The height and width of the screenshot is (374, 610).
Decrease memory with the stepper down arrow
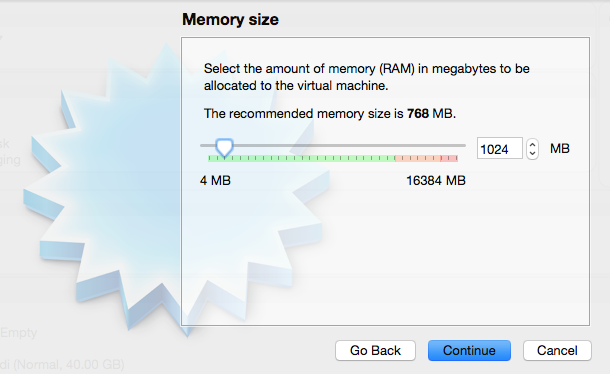pyautogui.click(x=533, y=154)
